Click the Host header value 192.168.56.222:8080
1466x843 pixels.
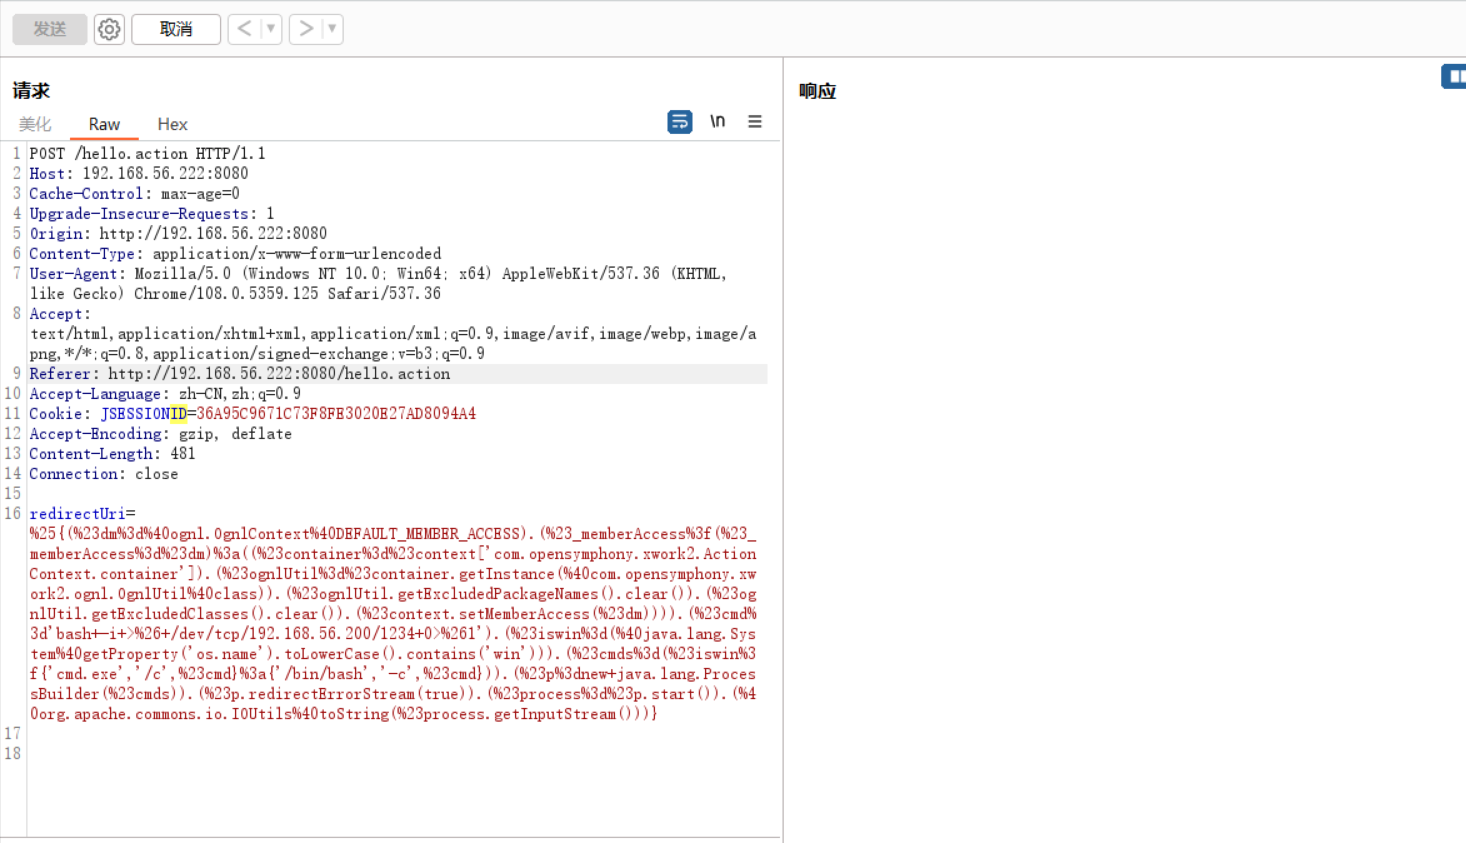(x=165, y=173)
